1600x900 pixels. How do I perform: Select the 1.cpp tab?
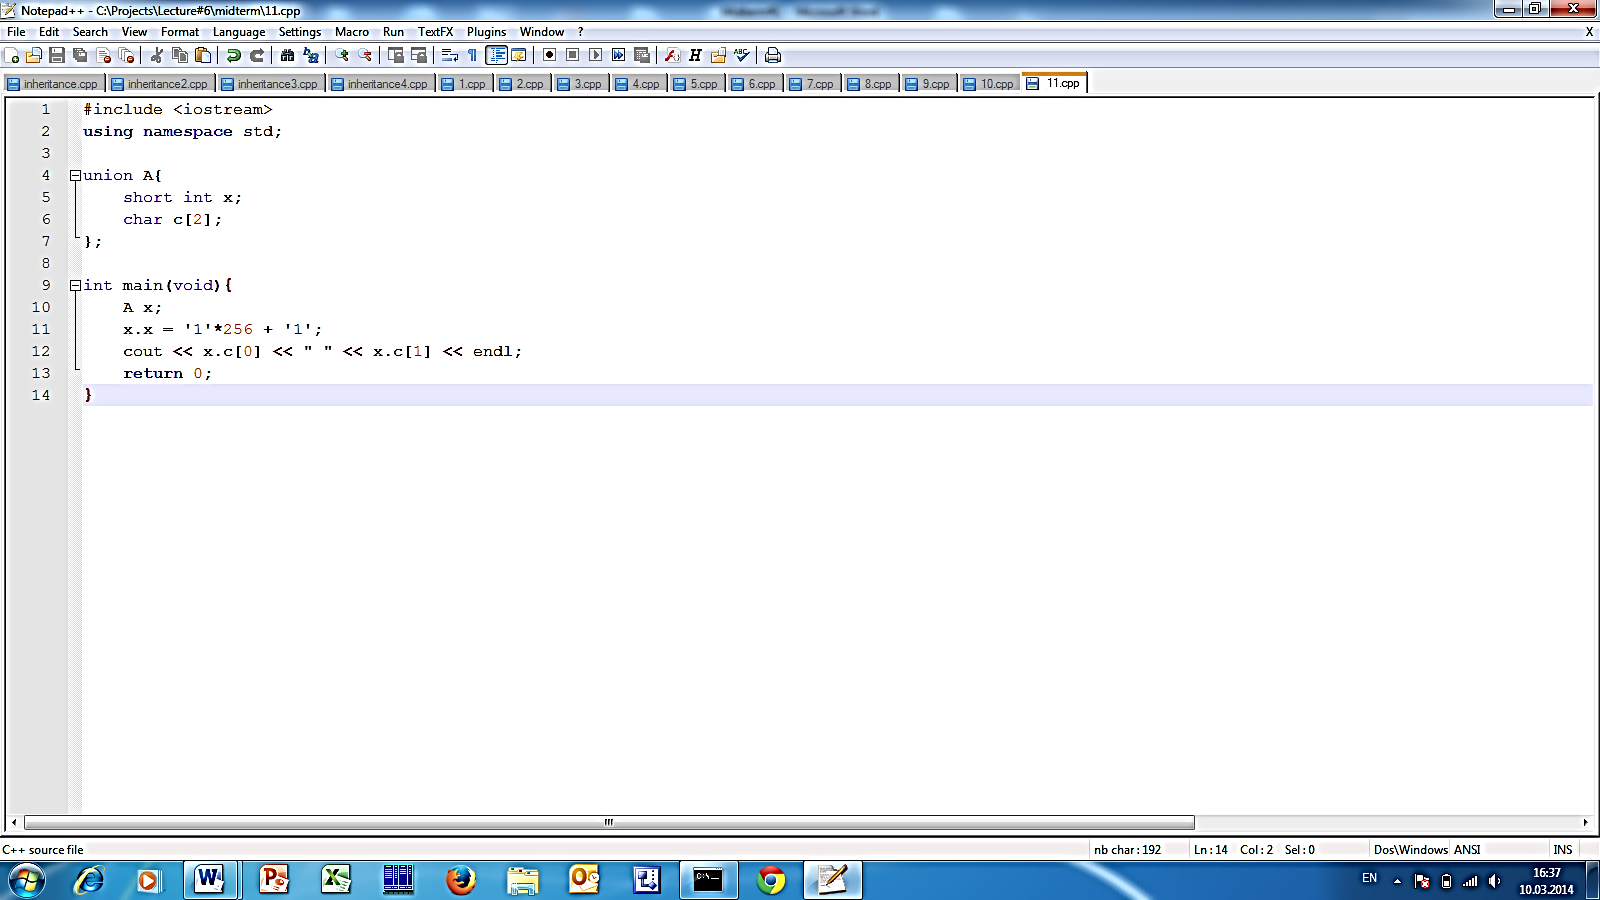click(x=465, y=84)
